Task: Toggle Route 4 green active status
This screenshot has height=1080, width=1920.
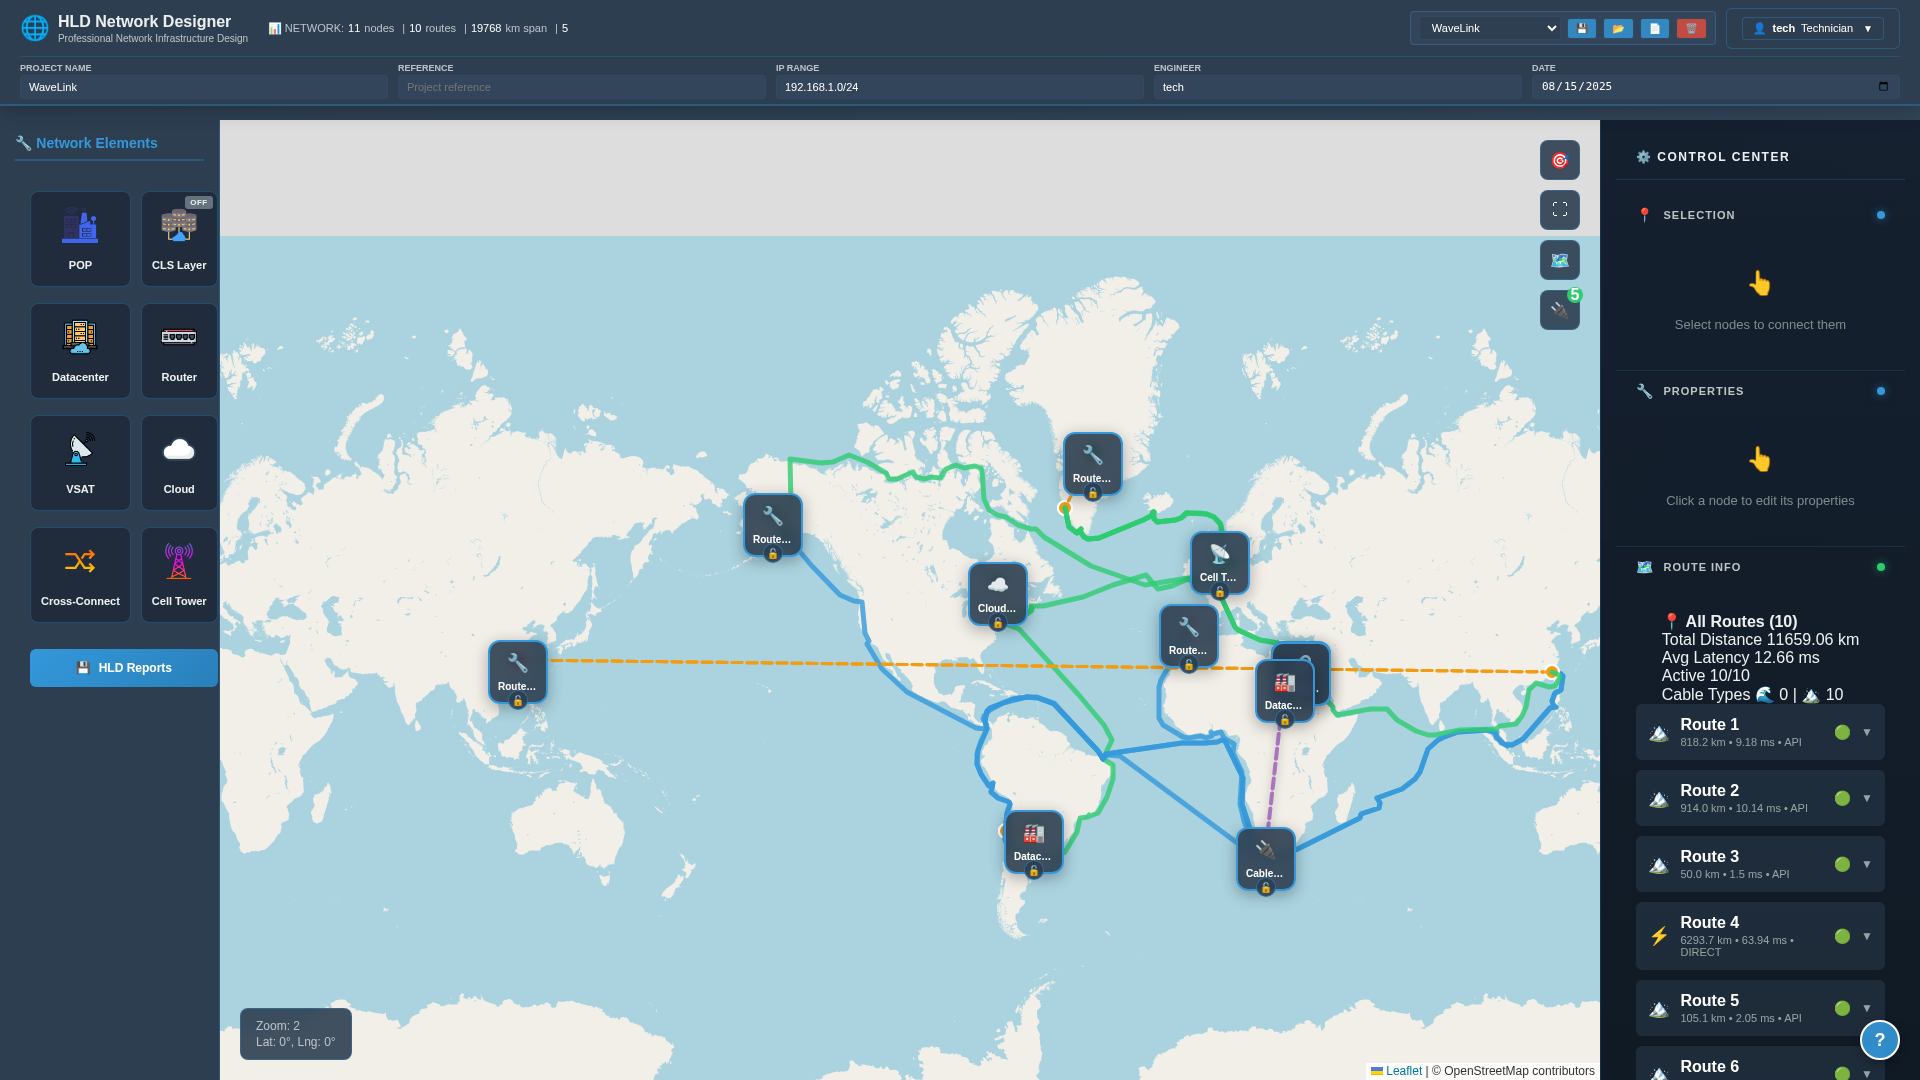Action: click(x=1842, y=936)
